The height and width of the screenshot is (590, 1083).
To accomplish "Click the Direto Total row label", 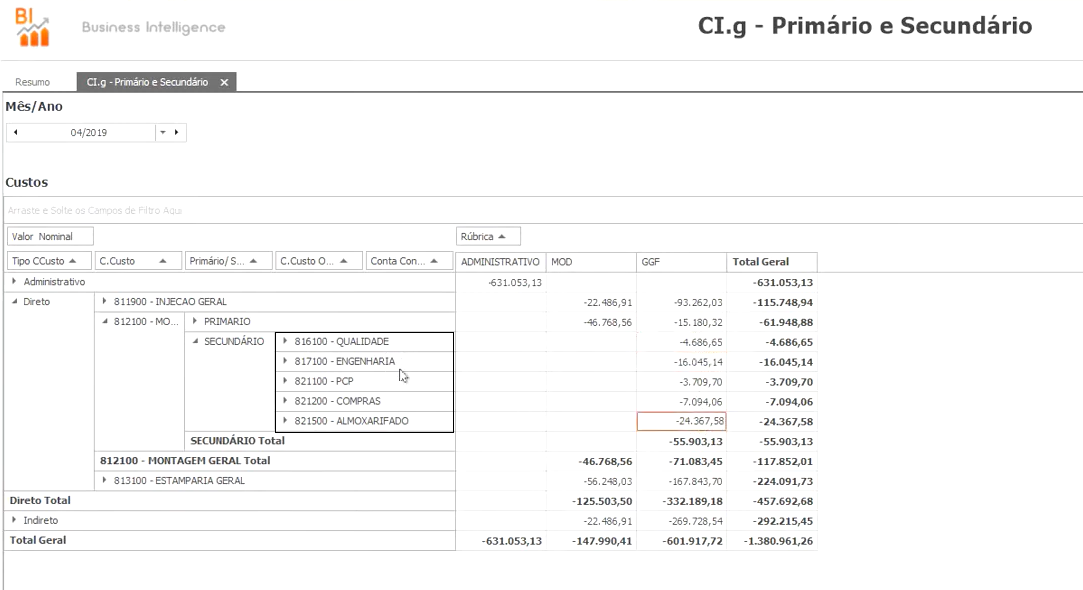I will [40, 500].
